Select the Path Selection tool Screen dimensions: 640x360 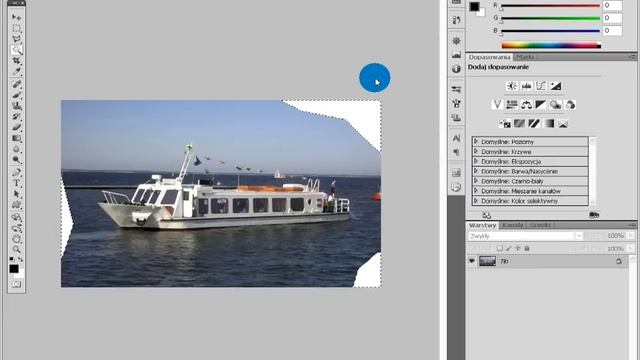(16, 194)
